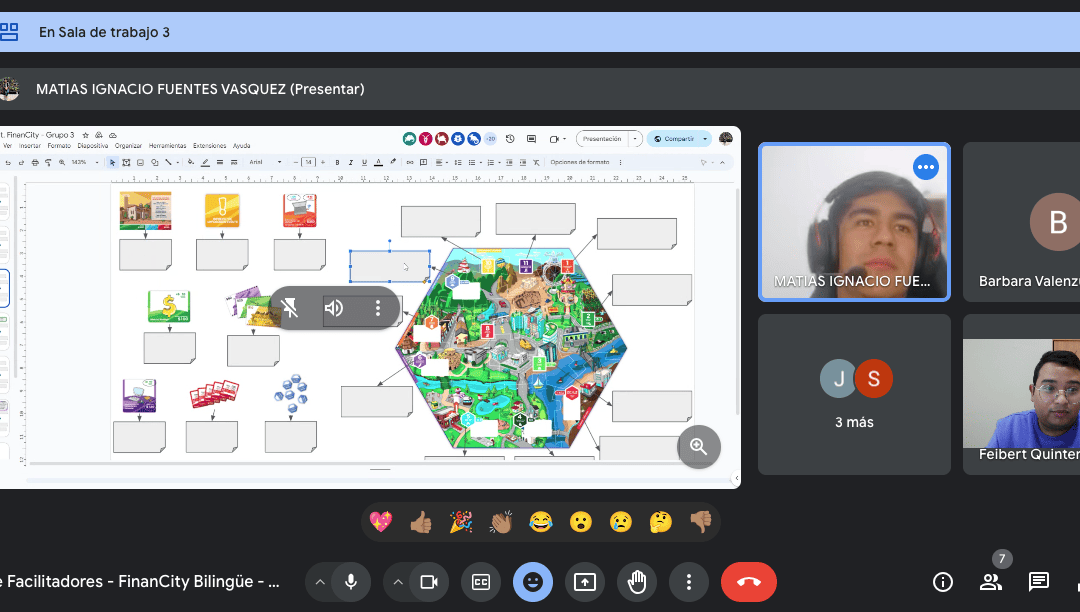
Task: Open the fill color bucket
Action: (191, 162)
